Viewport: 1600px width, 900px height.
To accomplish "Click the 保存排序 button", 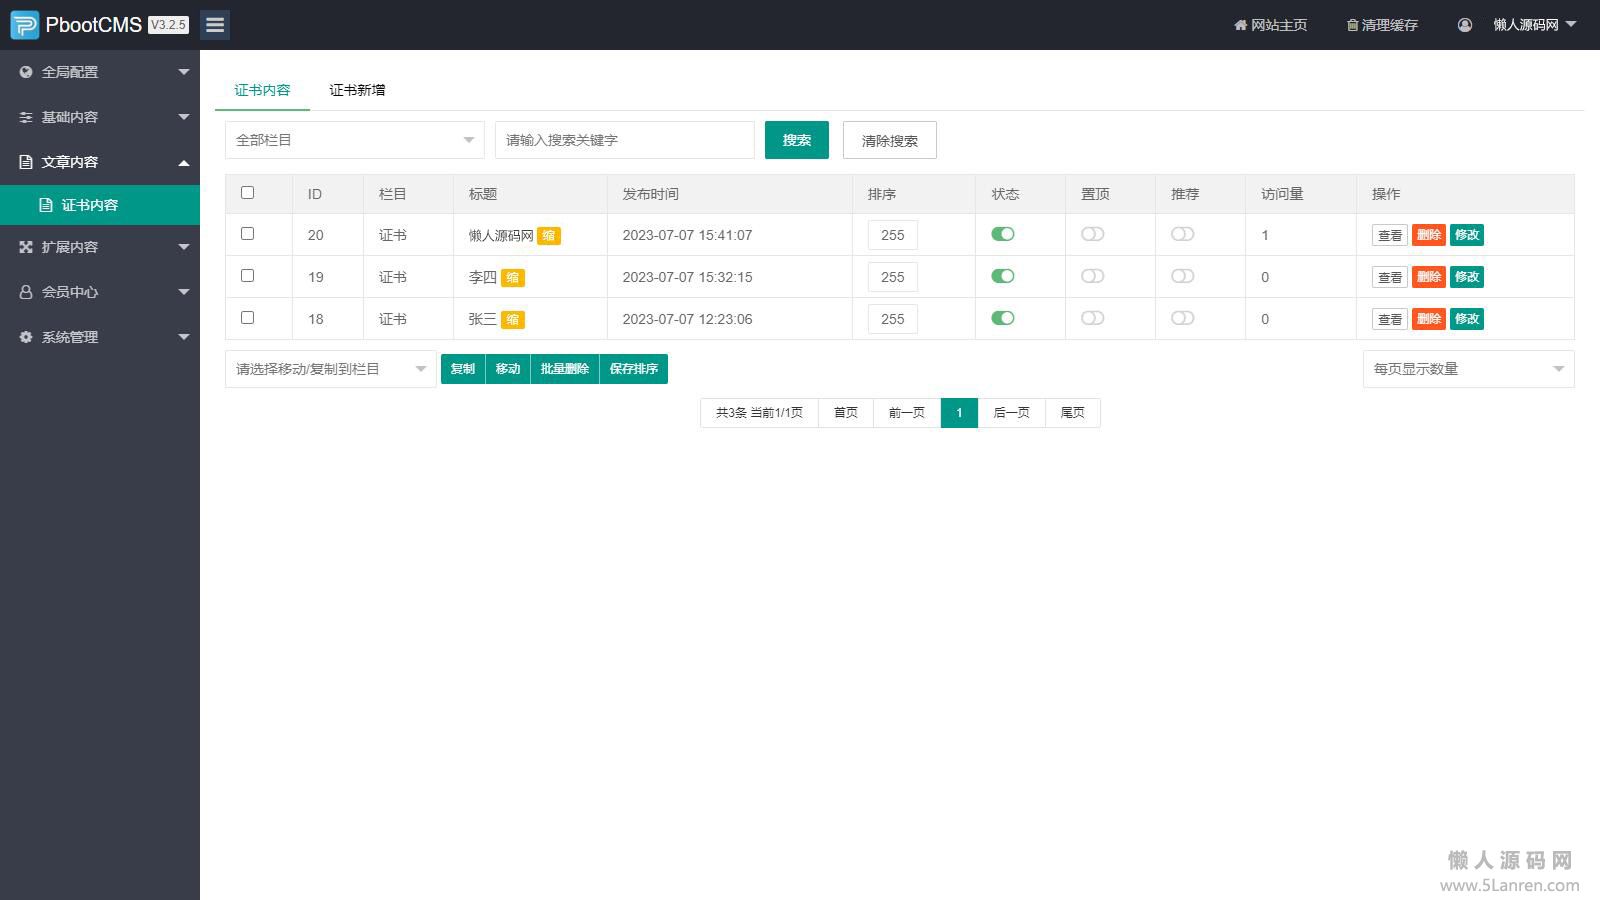I will pyautogui.click(x=633, y=369).
